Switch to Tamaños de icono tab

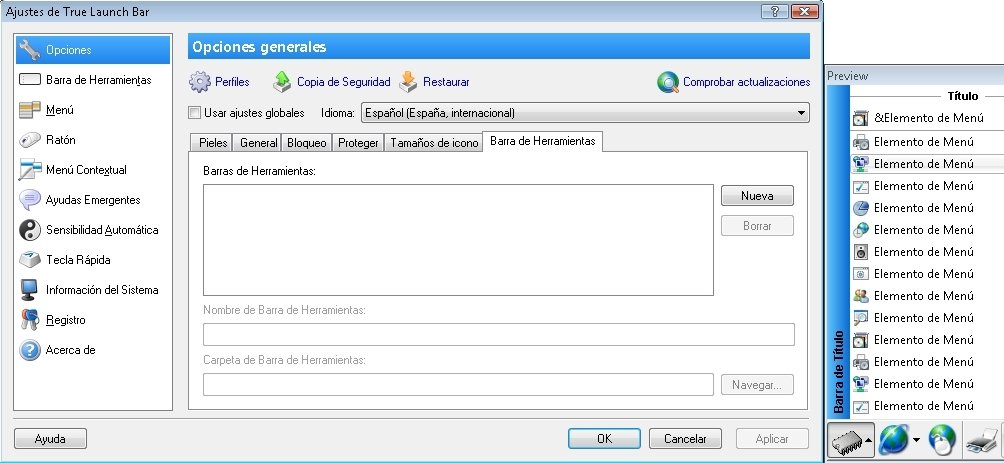point(433,143)
